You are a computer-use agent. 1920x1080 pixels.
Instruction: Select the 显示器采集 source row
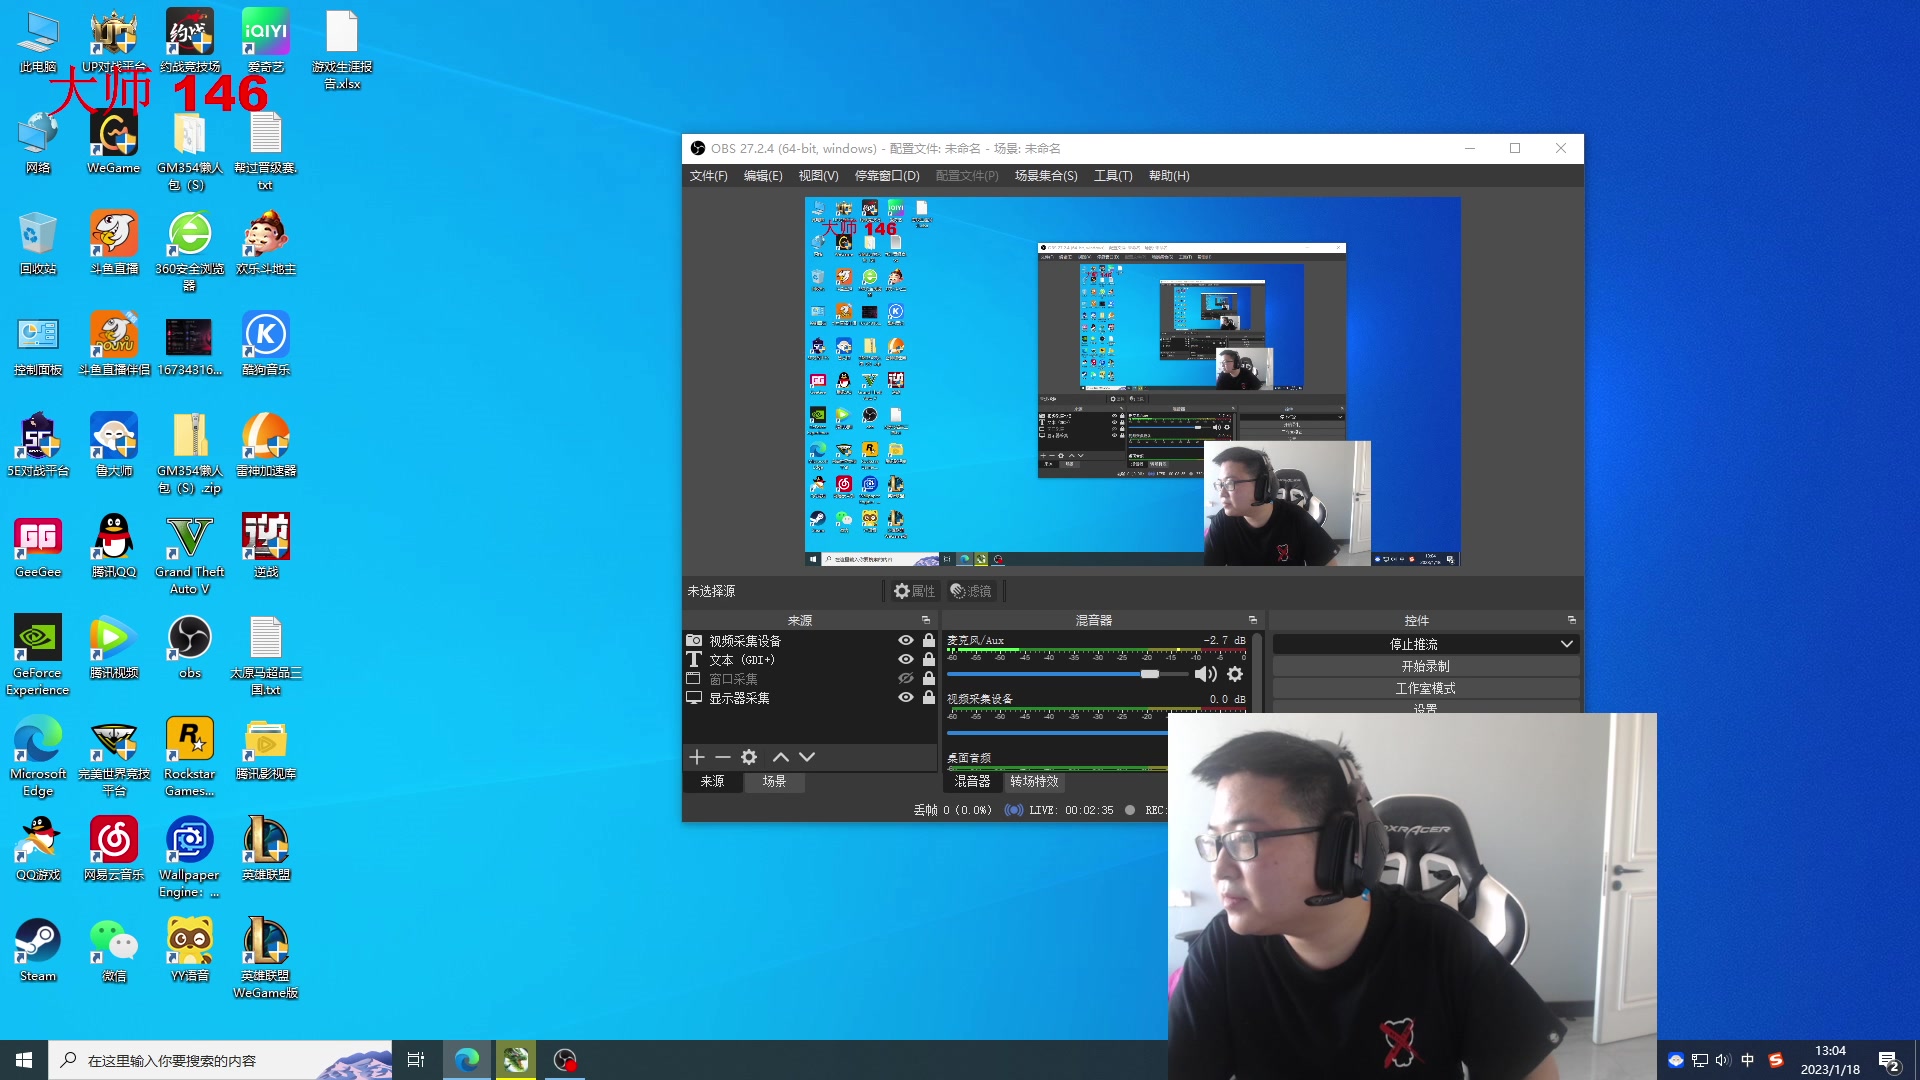click(x=809, y=698)
